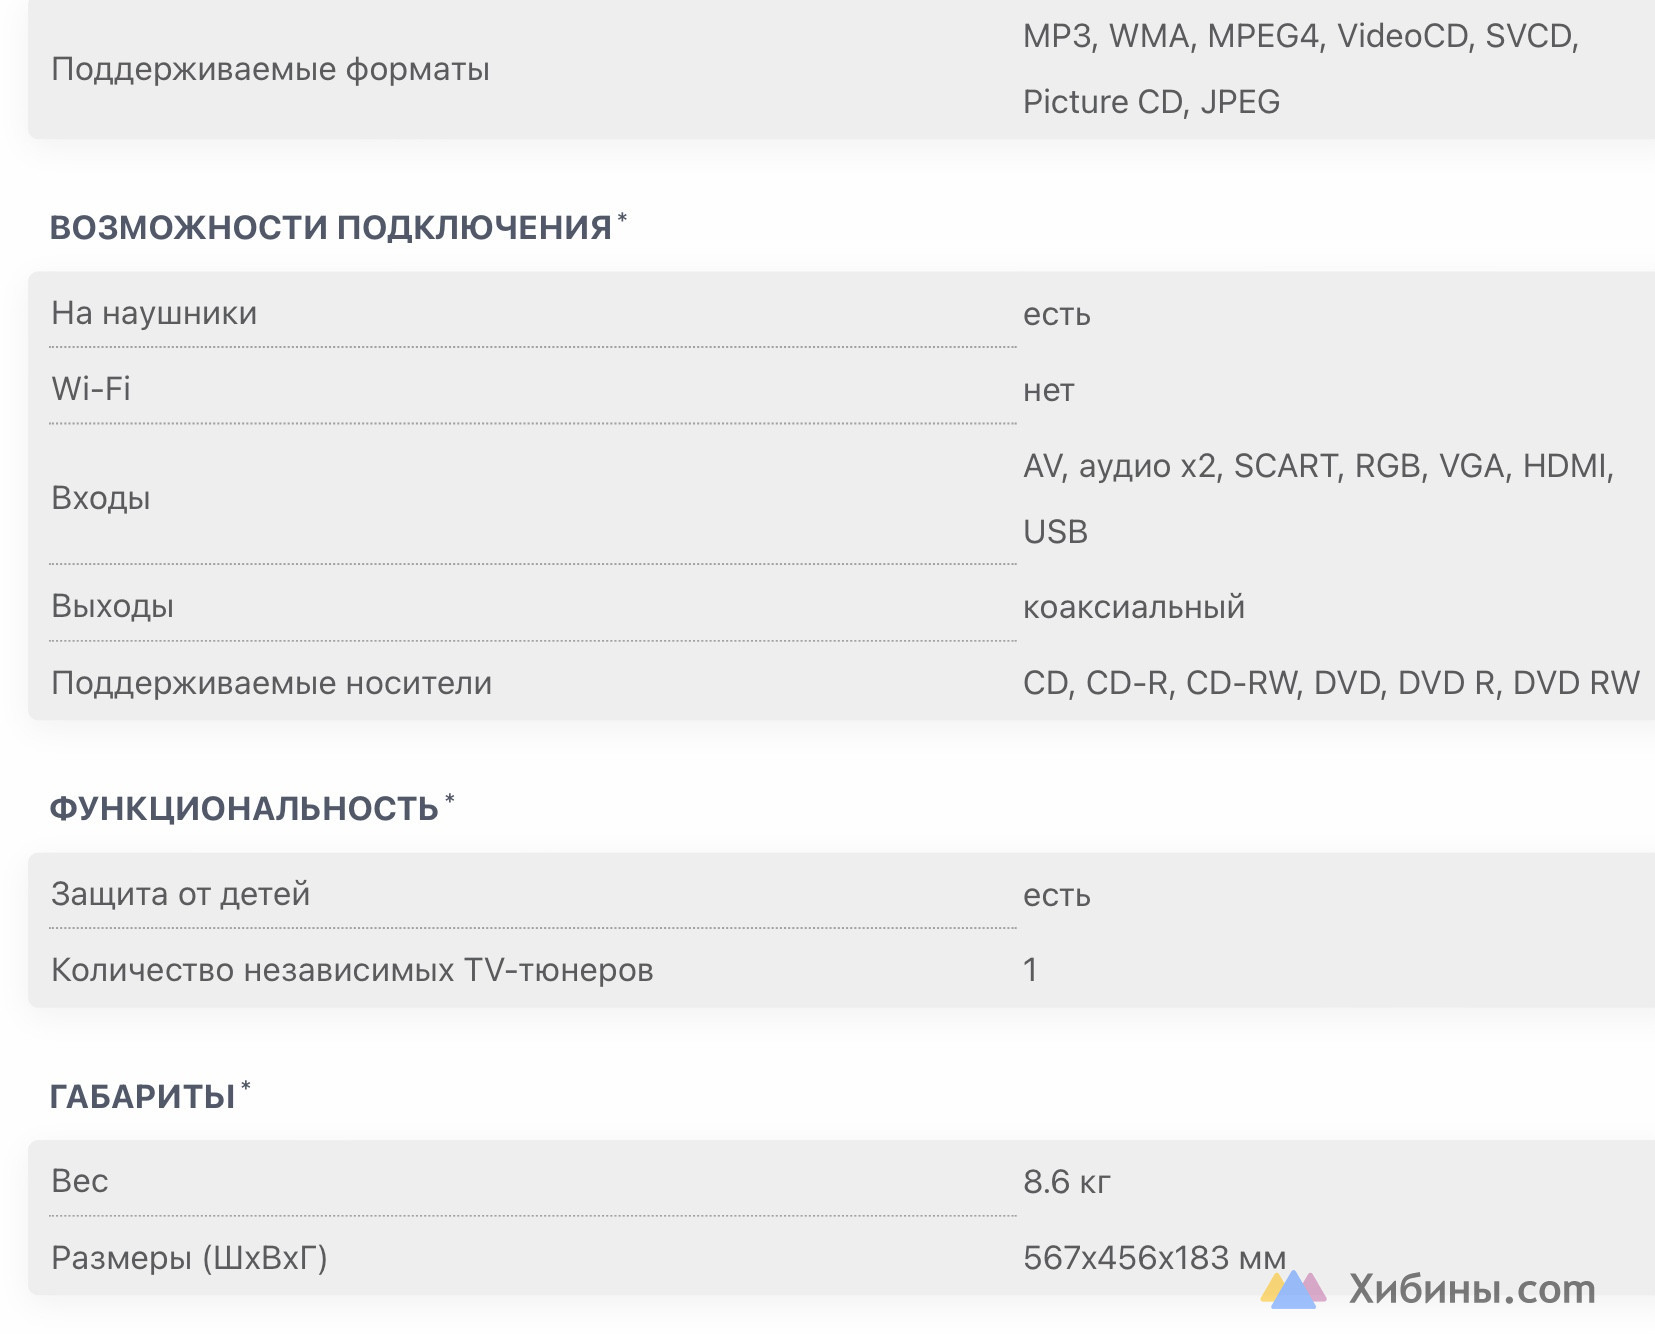1655x1334 pixels.
Task: Click the 'коаксиальный' value text
Action: click(1134, 607)
